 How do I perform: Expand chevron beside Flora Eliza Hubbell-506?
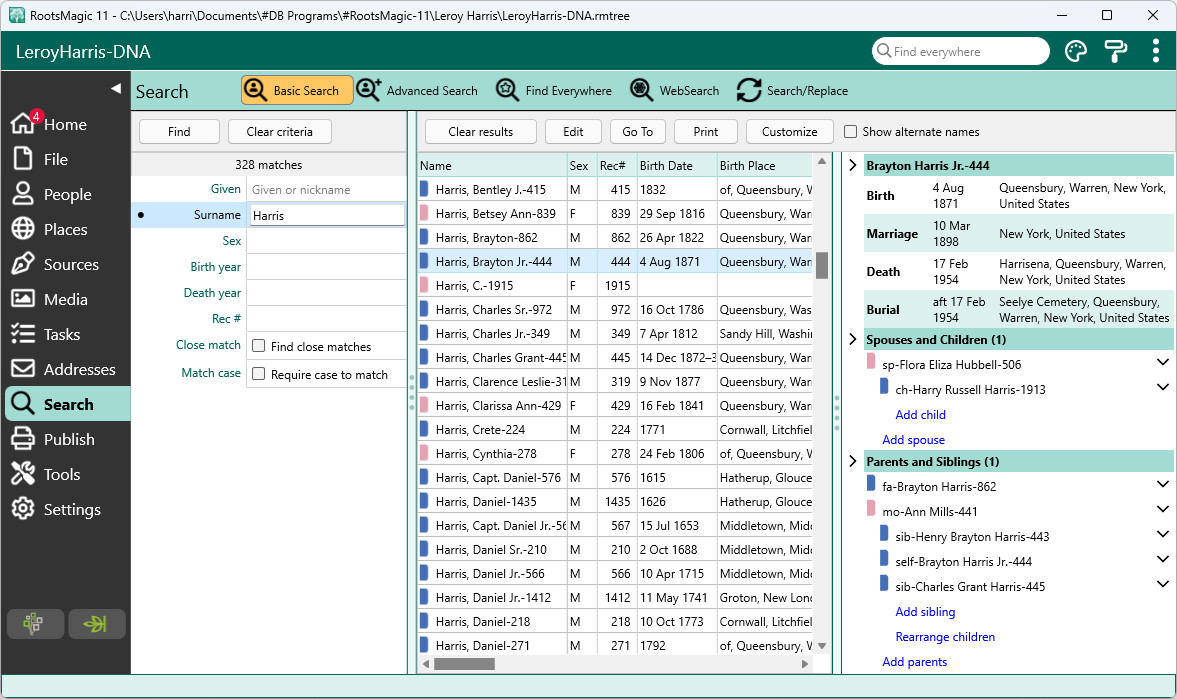pos(1163,363)
